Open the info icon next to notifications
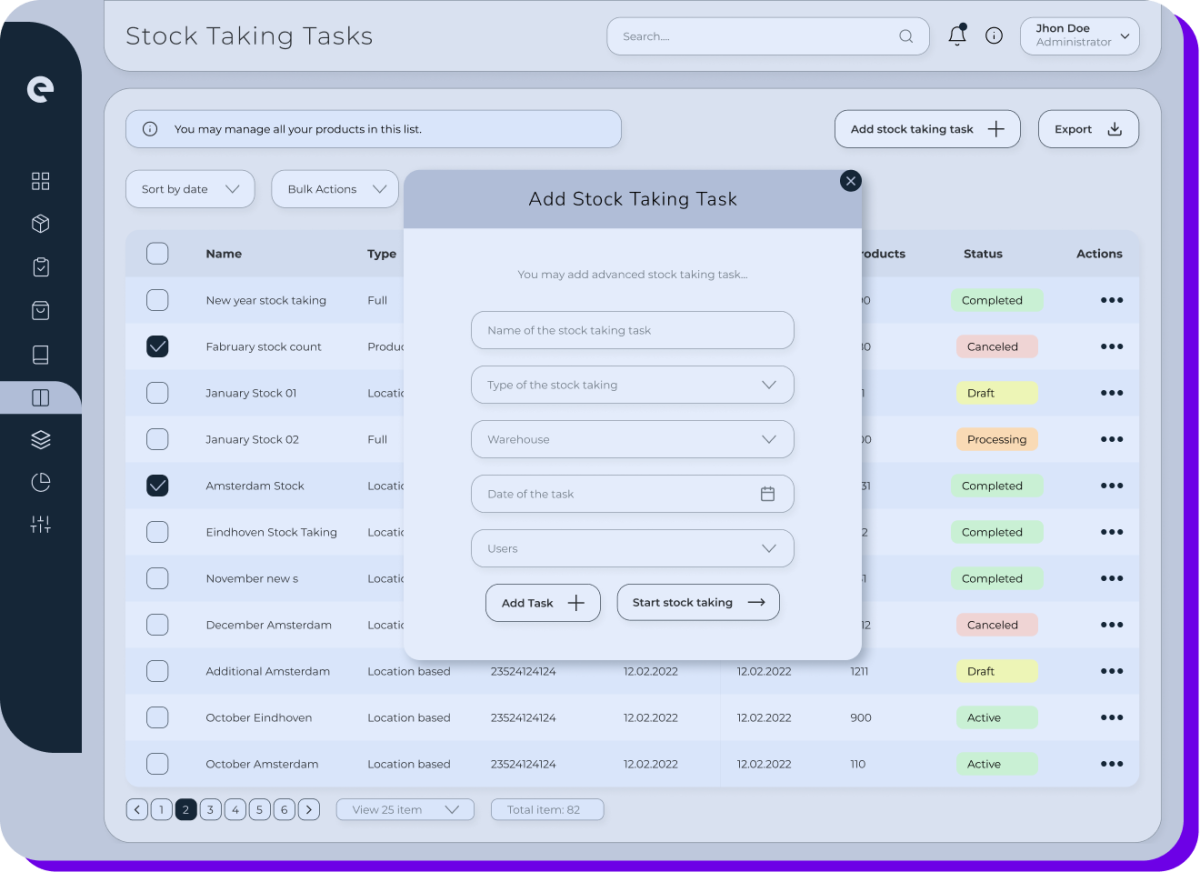Image resolution: width=1200 pixels, height=872 pixels. [993, 35]
